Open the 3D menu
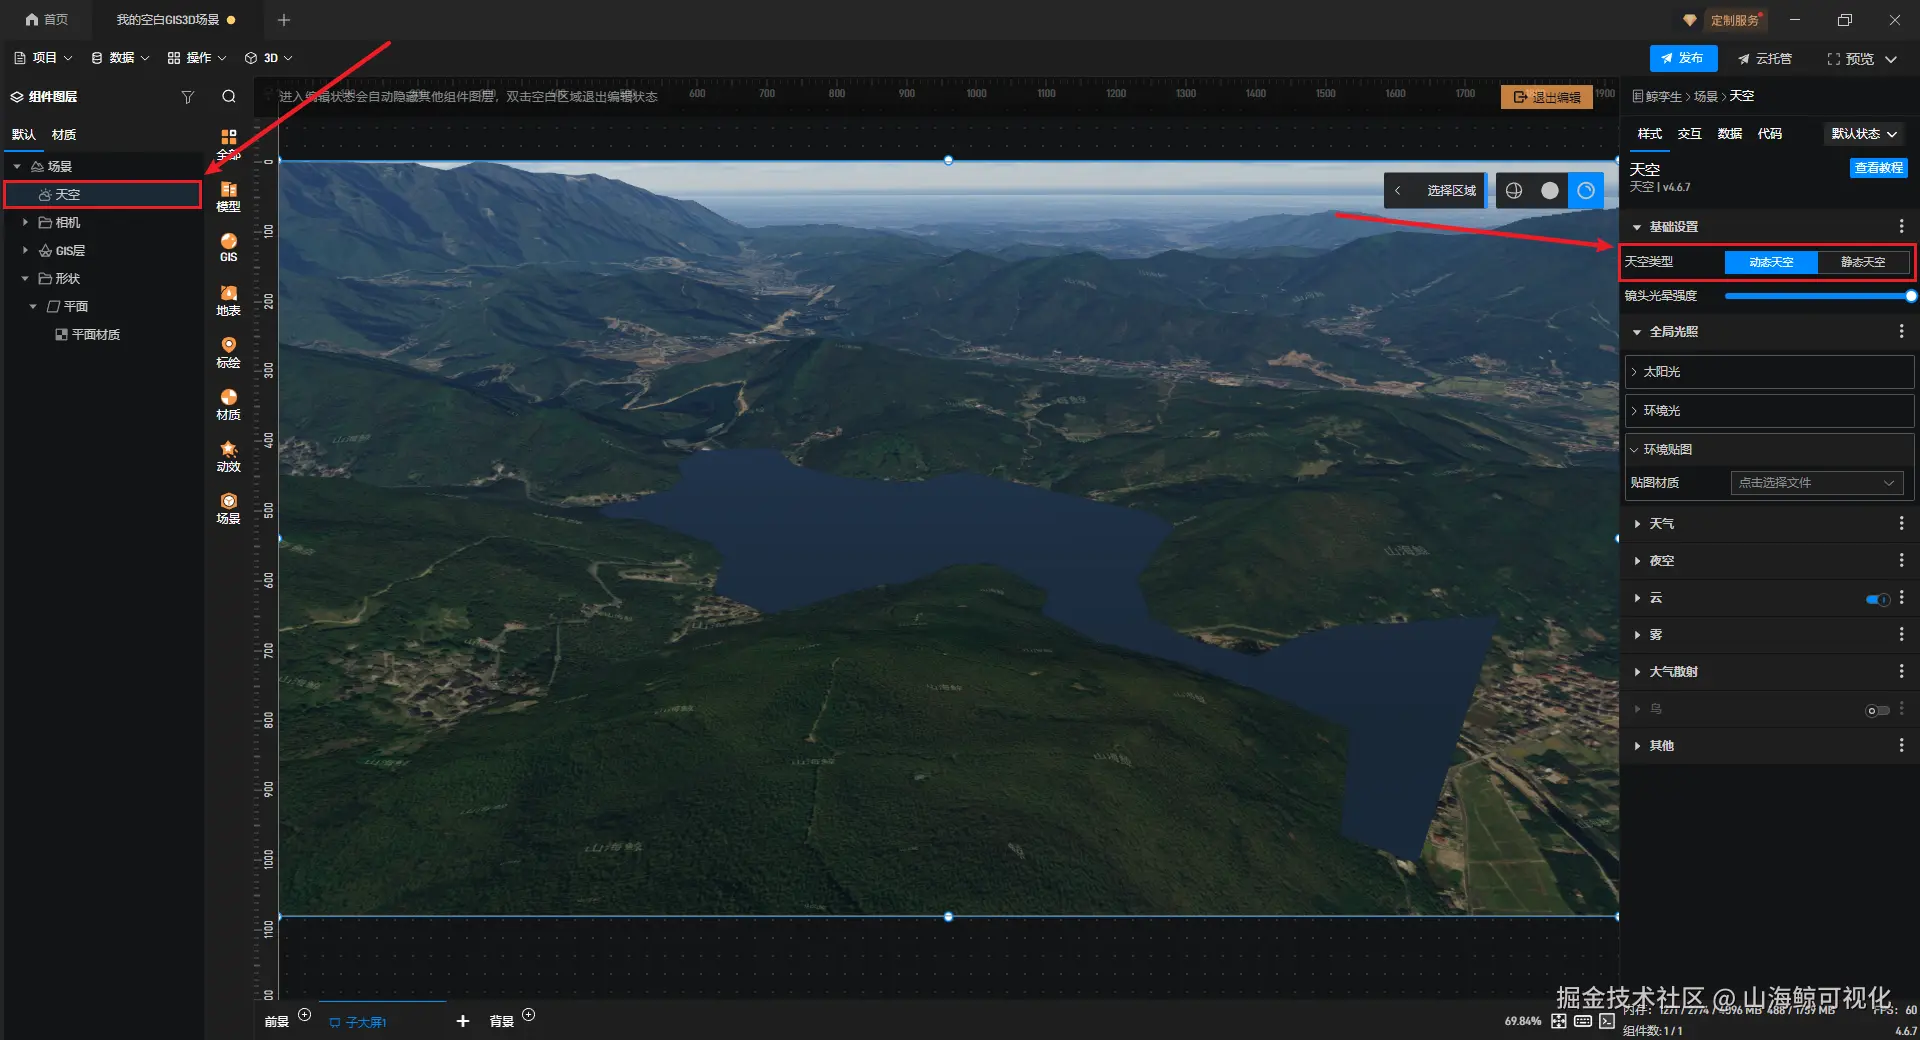The width and height of the screenshot is (1920, 1040). point(269,58)
